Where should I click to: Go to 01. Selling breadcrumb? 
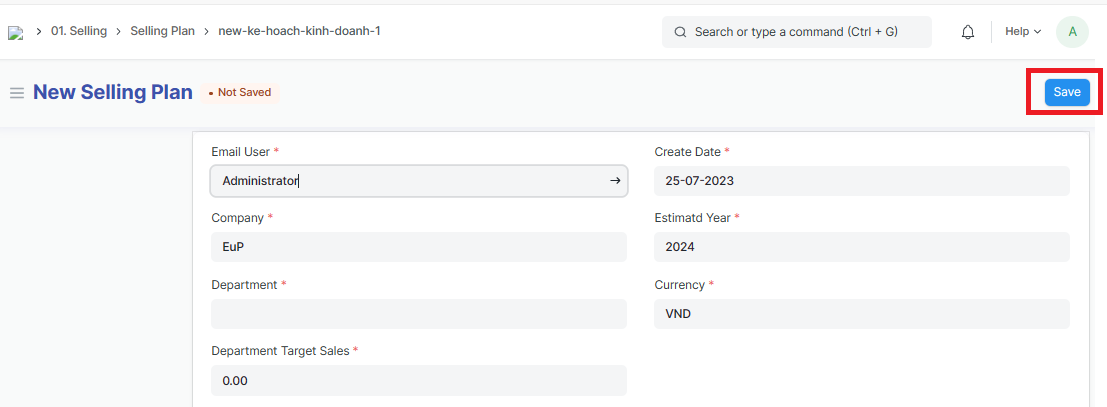(79, 31)
